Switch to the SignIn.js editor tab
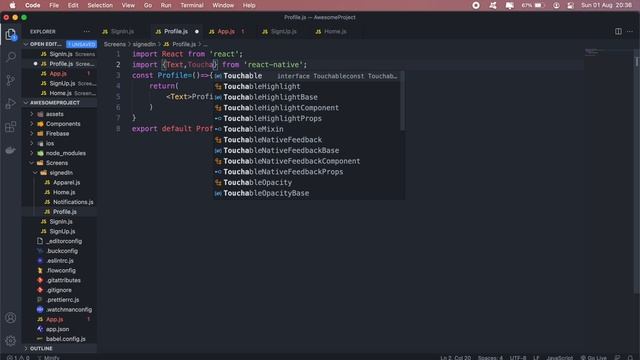This screenshot has height=360, width=640. (x=122, y=31)
